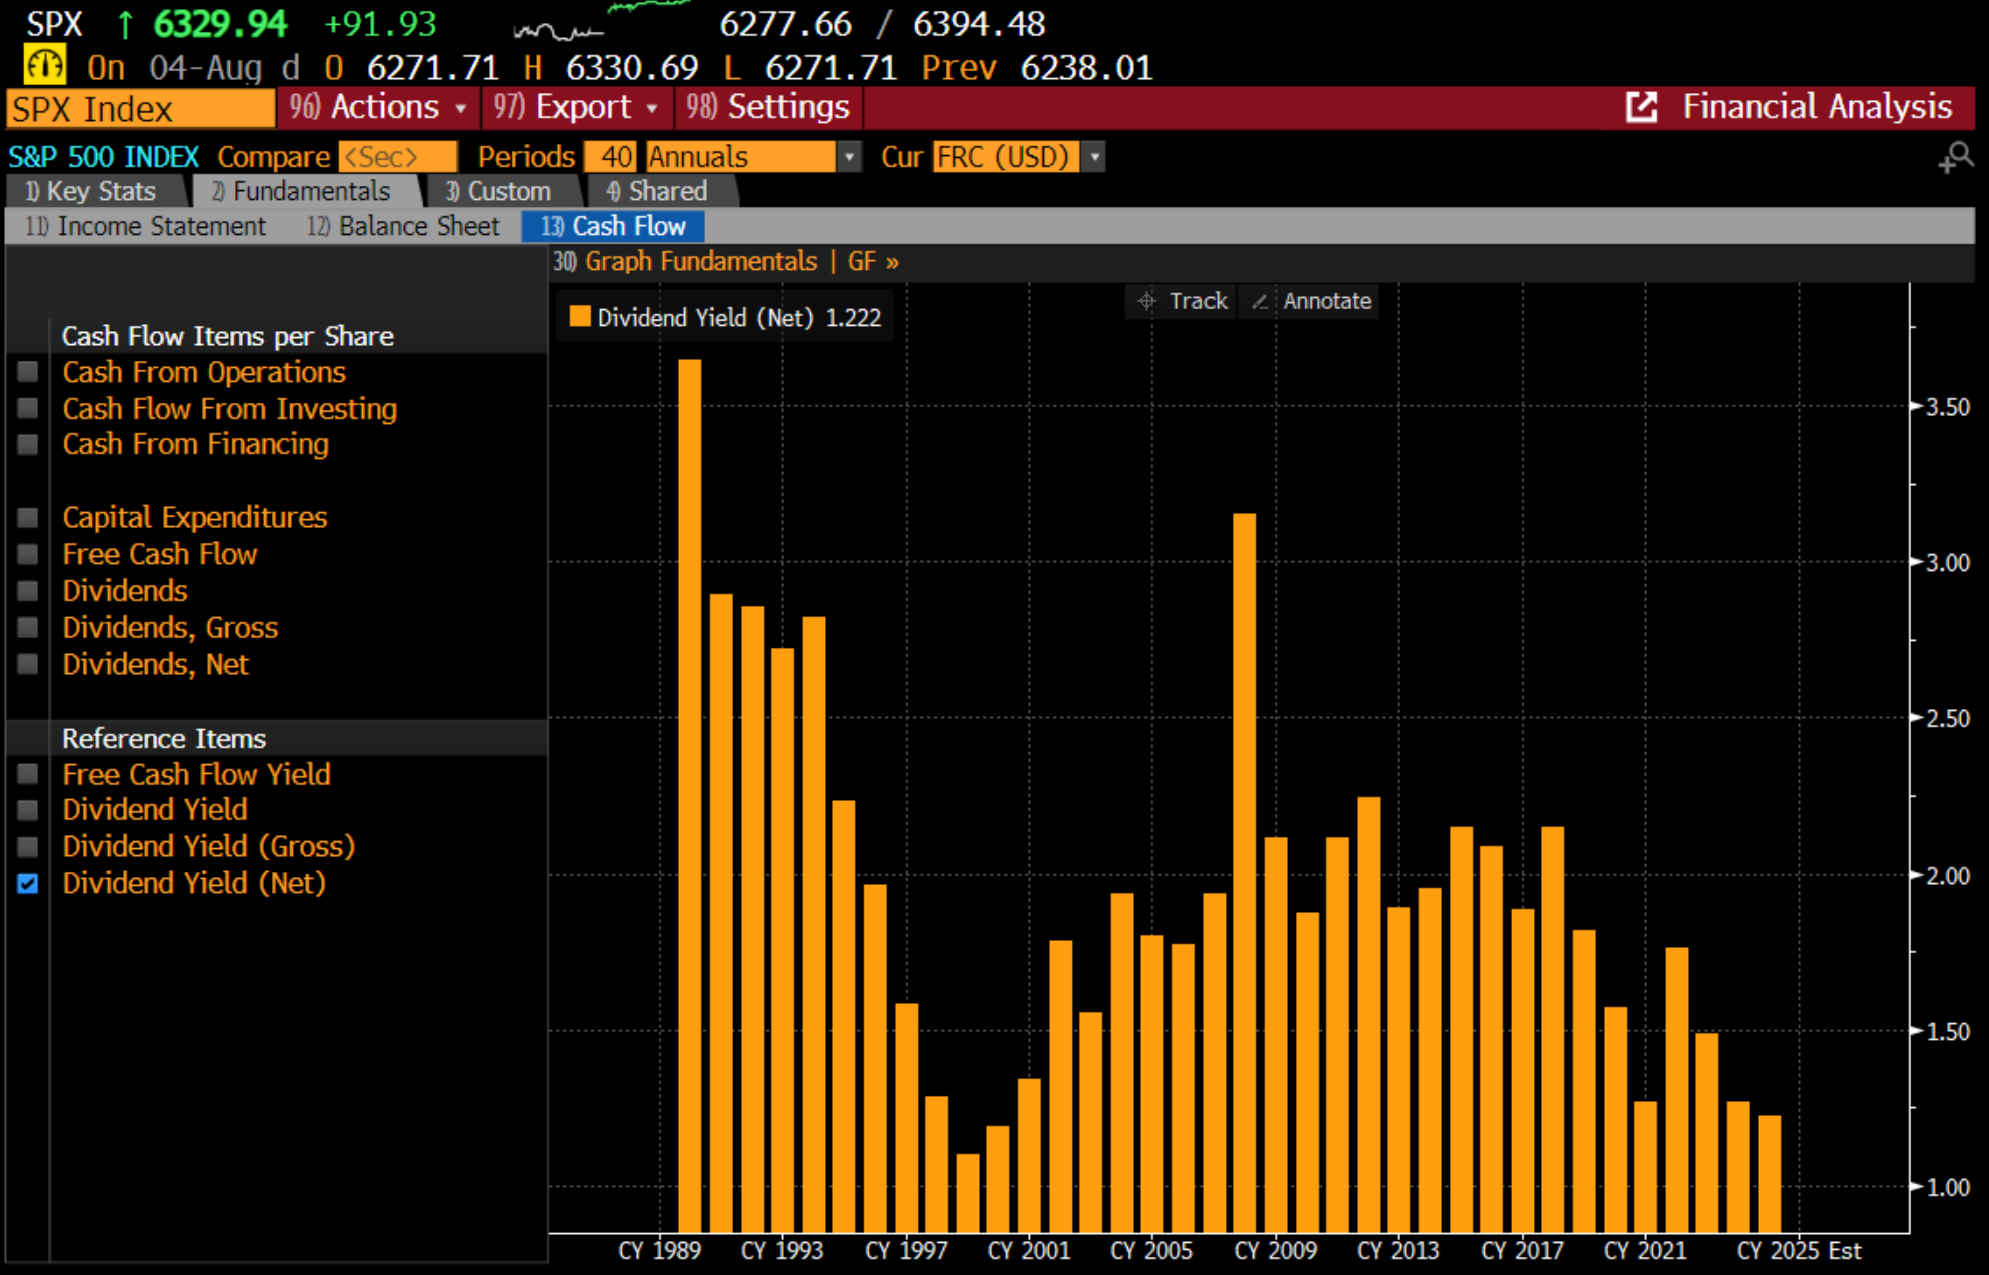Image resolution: width=1989 pixels, height=1275 pixels.
Task: Click the orange Dividend Yield legend swatch
Action: pyautogui.click(x=580, y=317)
